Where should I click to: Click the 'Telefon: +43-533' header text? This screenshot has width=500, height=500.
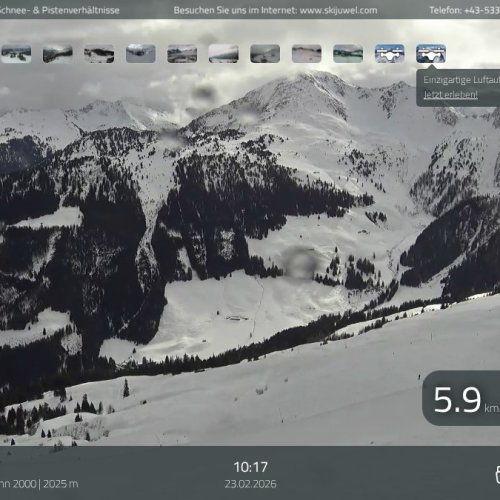pos(465,10)
